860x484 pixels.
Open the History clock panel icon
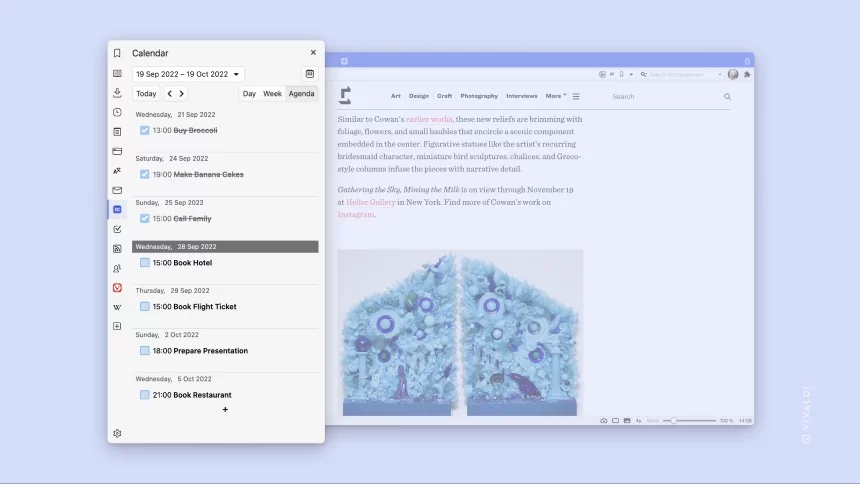(117, 112)
